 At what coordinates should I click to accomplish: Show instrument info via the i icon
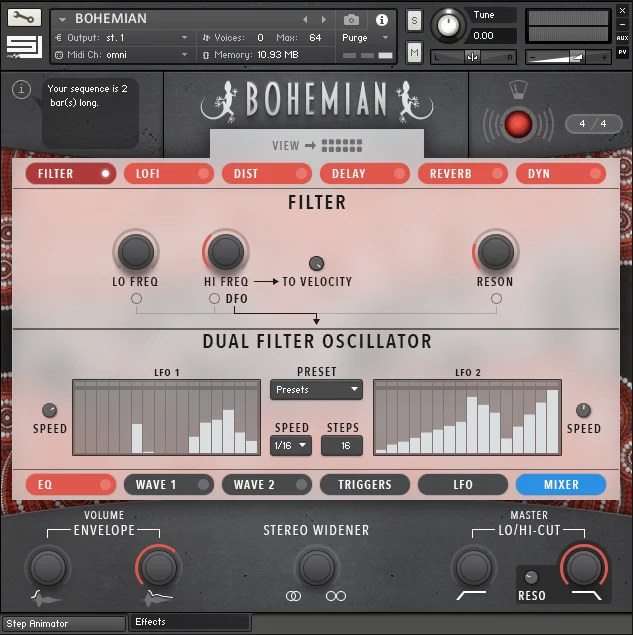(382, 20)
